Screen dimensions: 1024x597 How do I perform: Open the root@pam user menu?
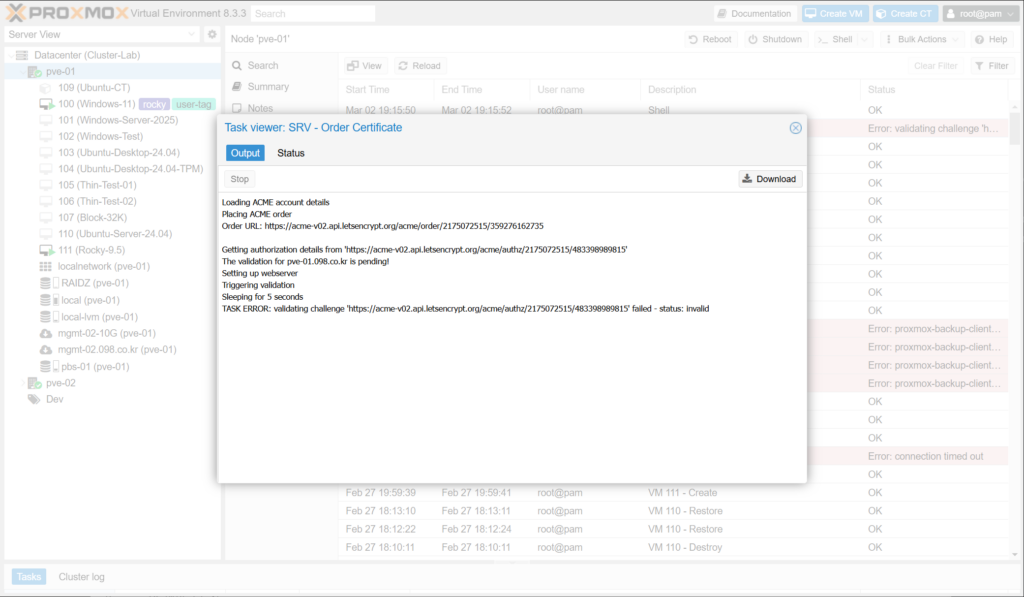tap(979, 14)
